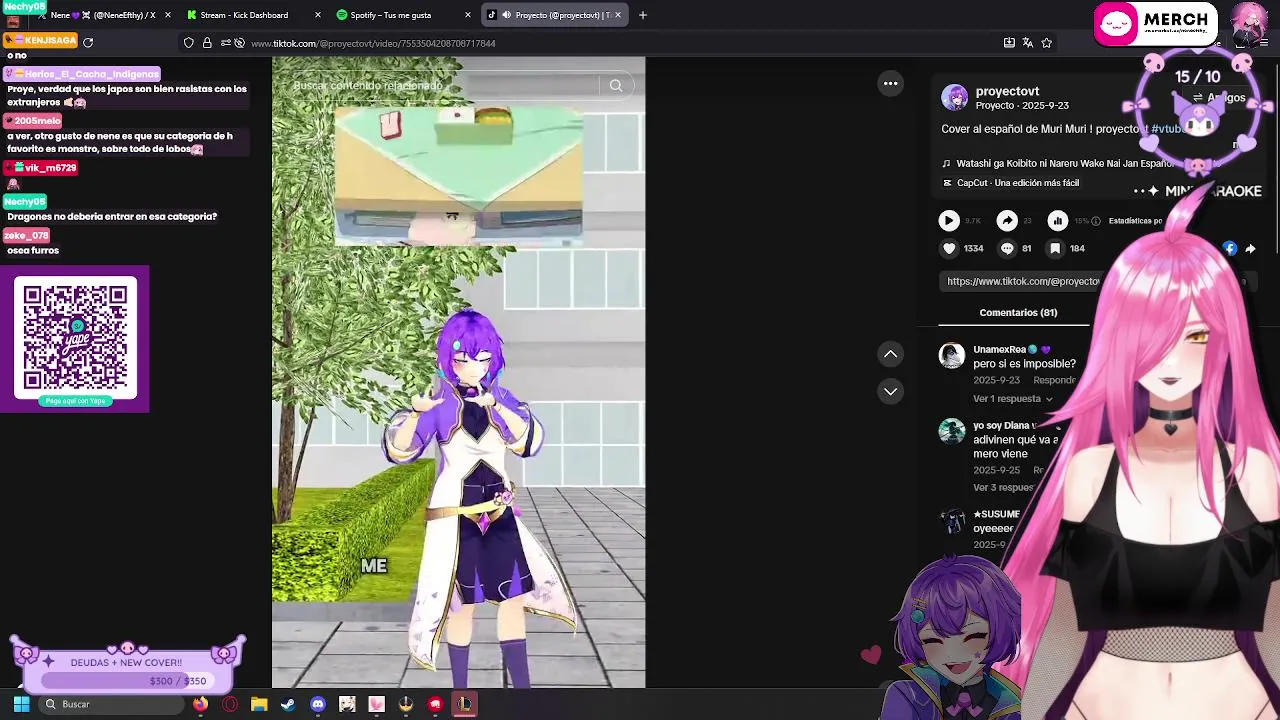Like the video with the heart icon
The height and width of the screenshot is (720, 1280).
(x=949, y=248)
